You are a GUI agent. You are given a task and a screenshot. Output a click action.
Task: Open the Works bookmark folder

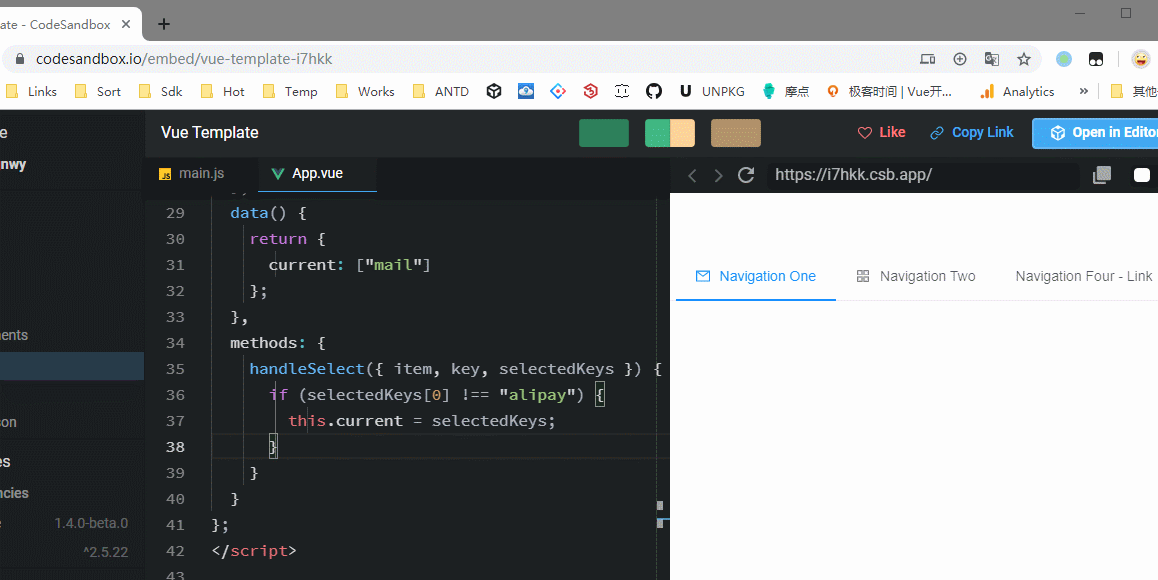point(365,92)
